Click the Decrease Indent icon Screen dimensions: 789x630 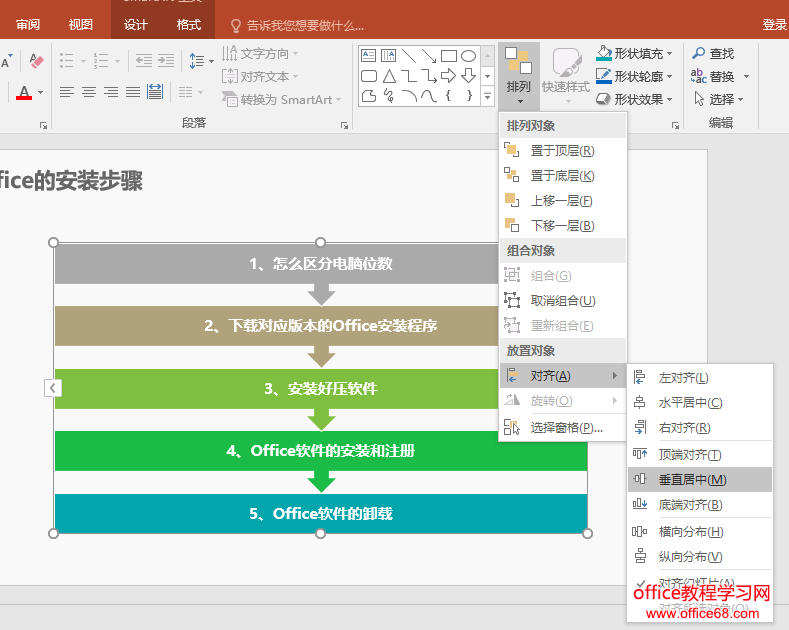pyautogui.click(x=144, y=61)
